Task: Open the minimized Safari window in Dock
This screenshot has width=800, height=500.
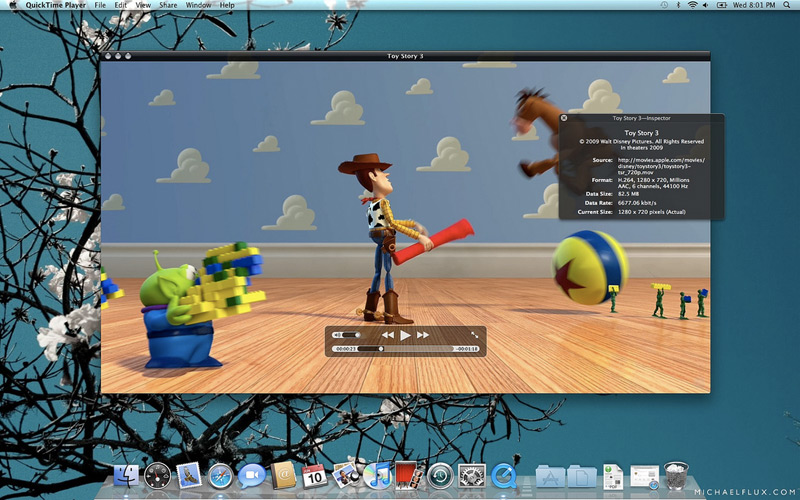Action: (644, 477)
